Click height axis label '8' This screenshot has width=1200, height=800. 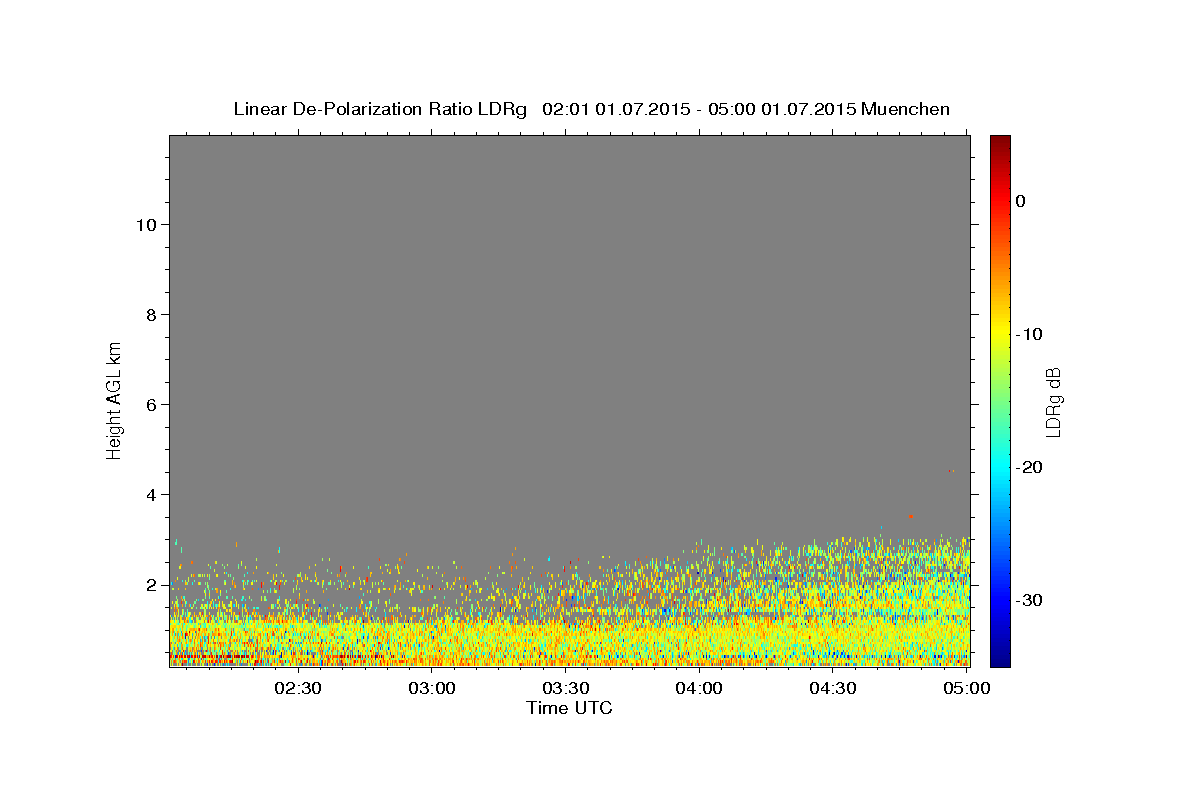point(152,315)
